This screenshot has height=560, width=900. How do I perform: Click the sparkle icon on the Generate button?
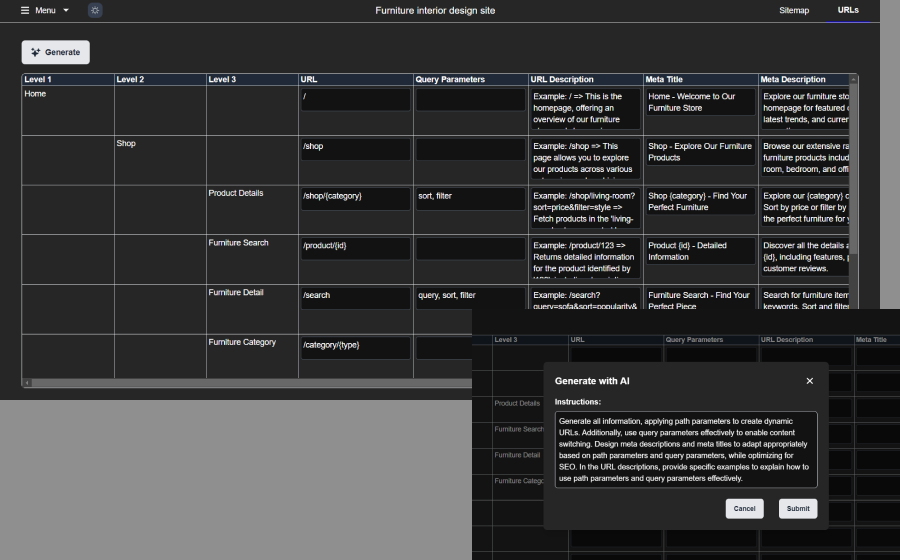click(36, 52)
